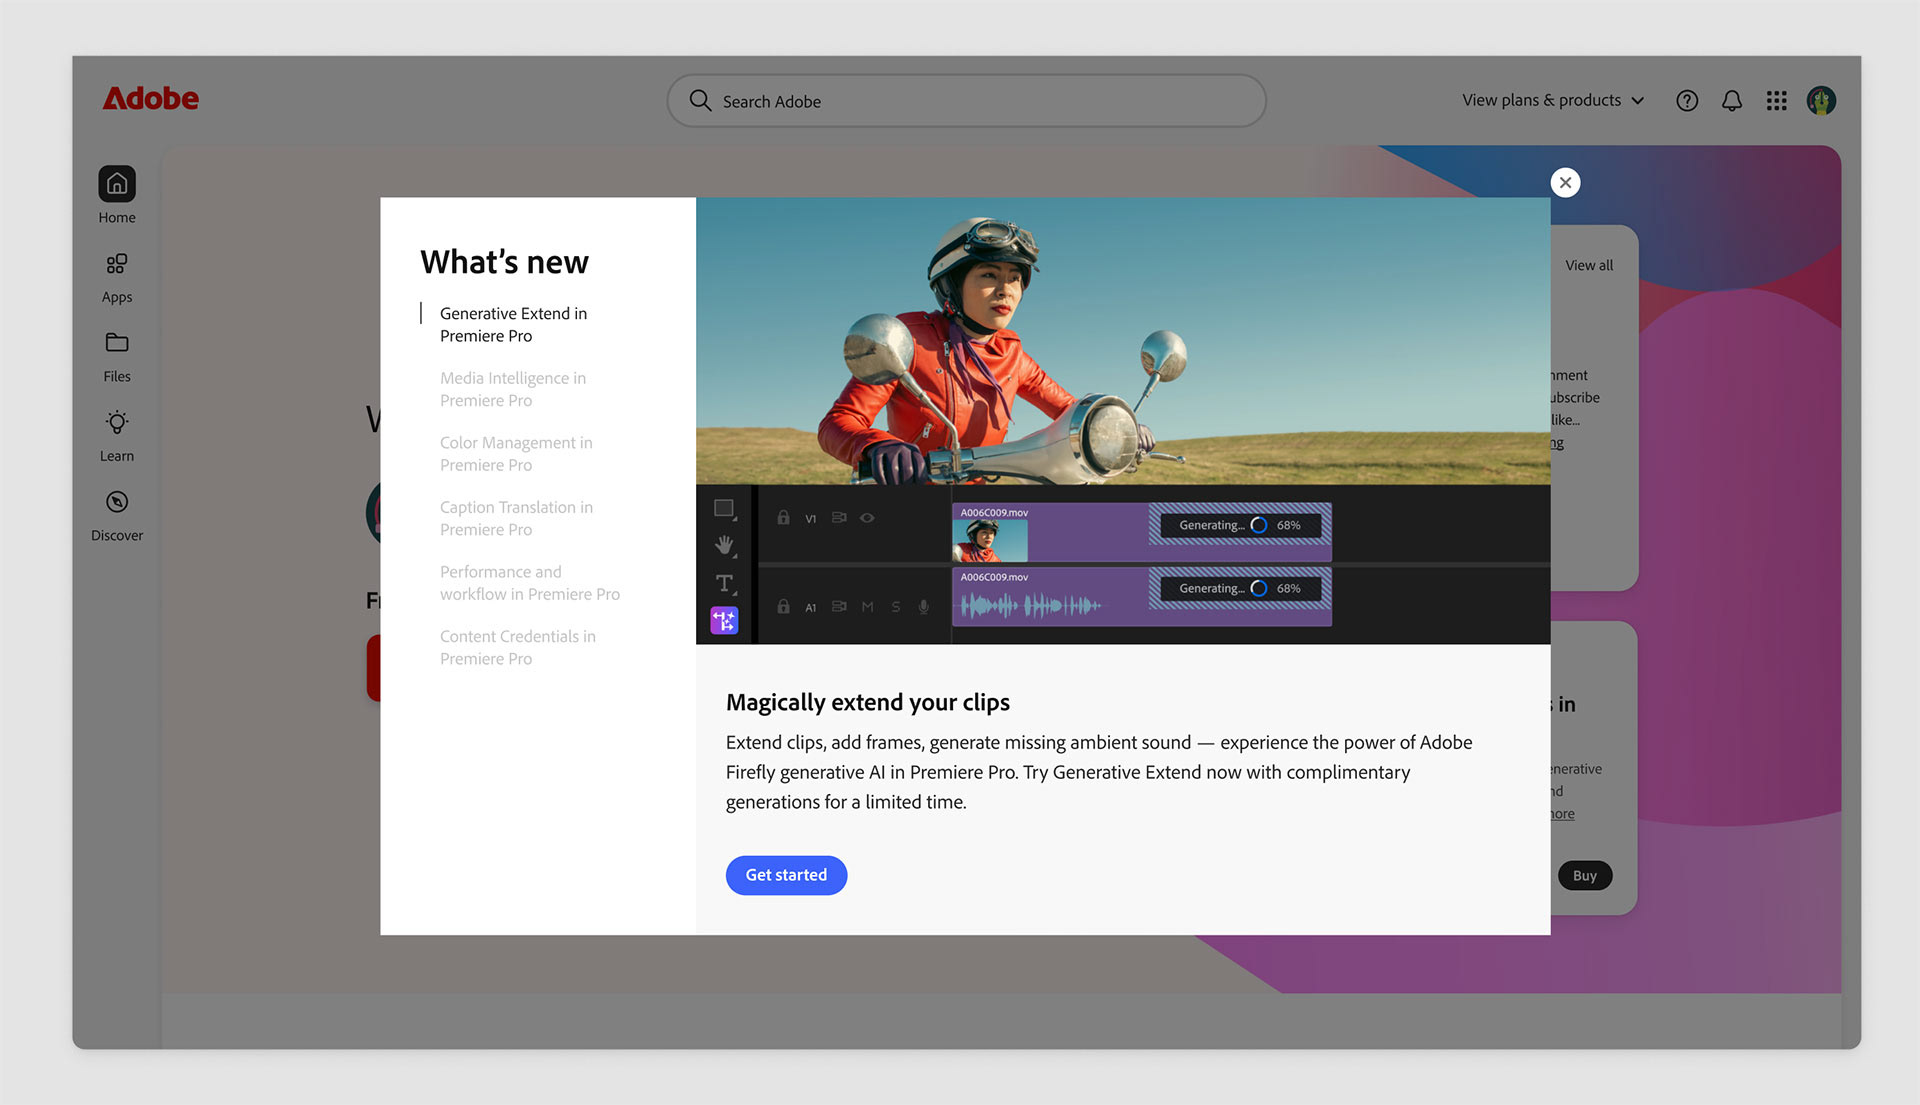Select Performance and workflow in Premiere Pro
This screenshot has height=1105, width=1920.
(x=530, y=583)
